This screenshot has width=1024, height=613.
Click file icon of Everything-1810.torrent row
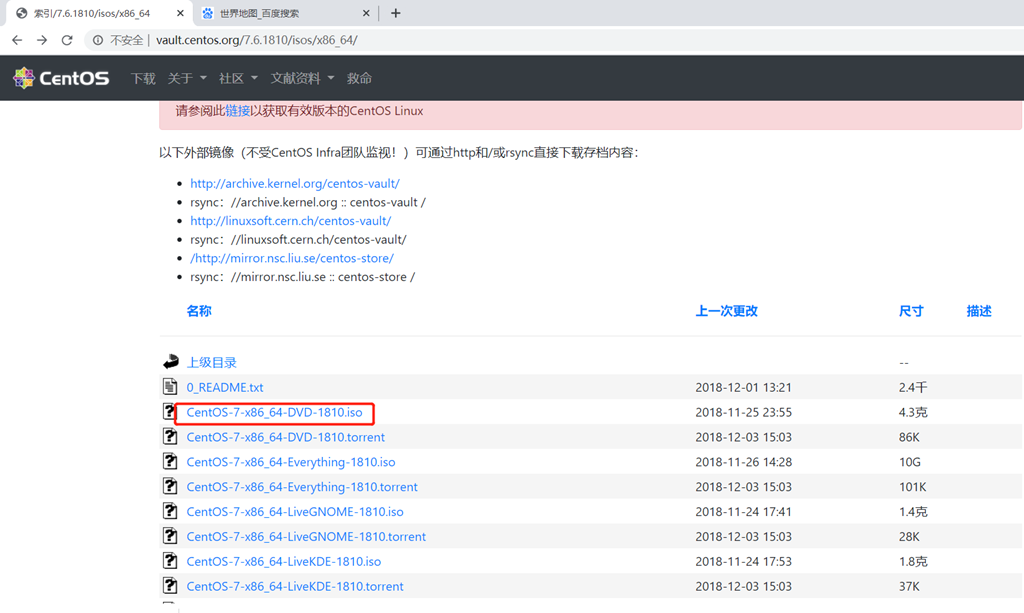[170, 486]
